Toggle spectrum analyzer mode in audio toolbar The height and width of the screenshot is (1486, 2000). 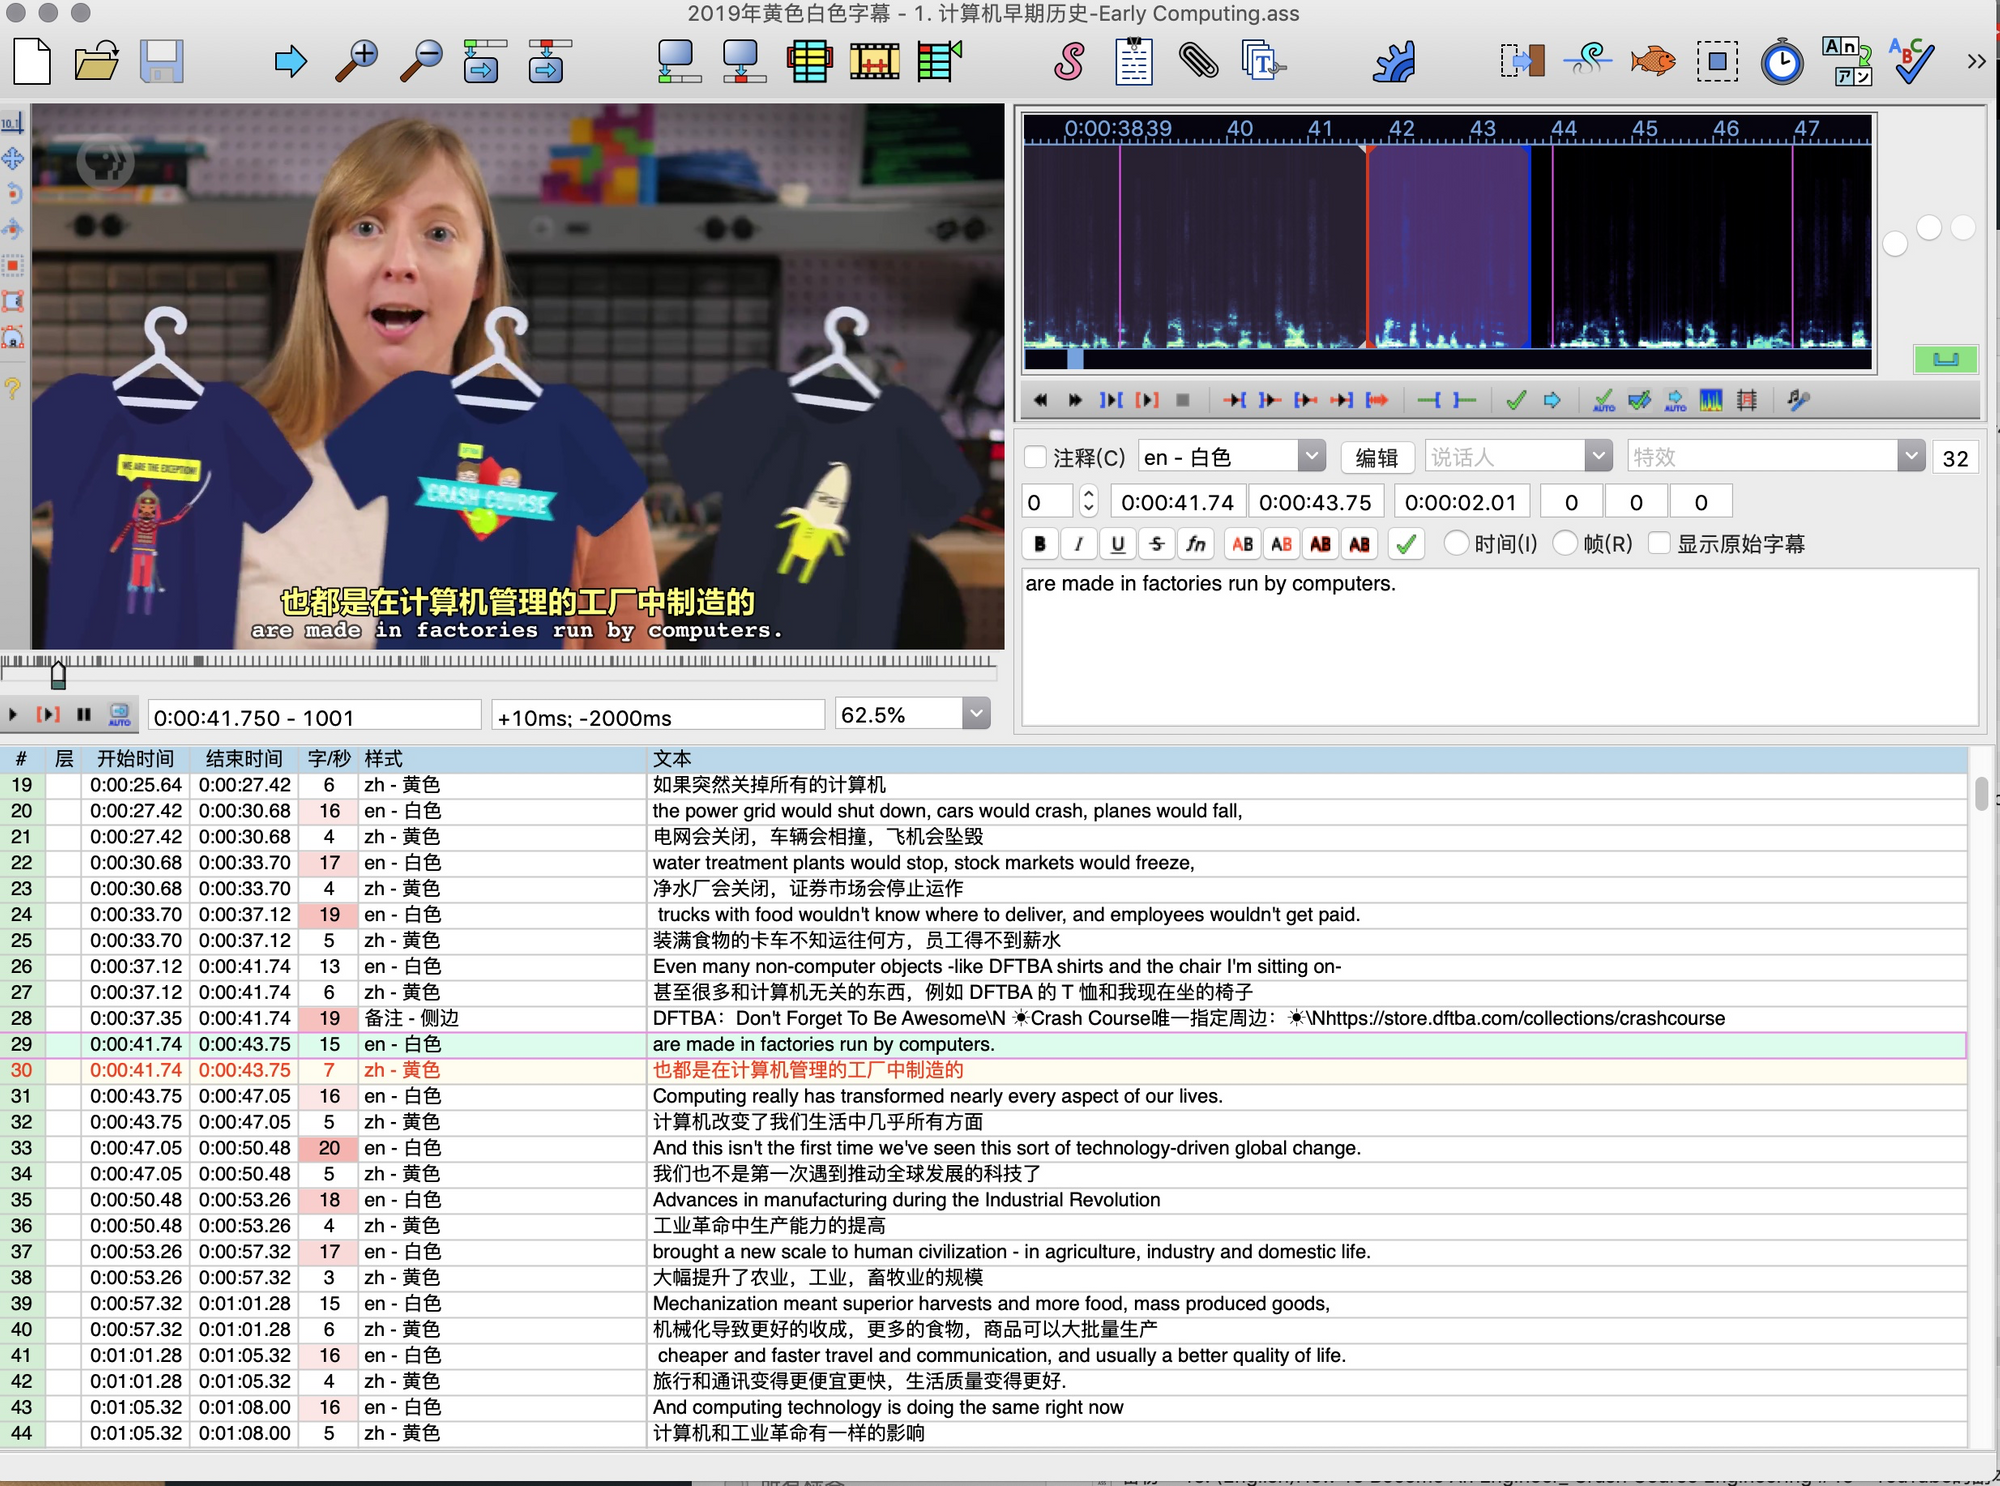tap(1711, 401)
